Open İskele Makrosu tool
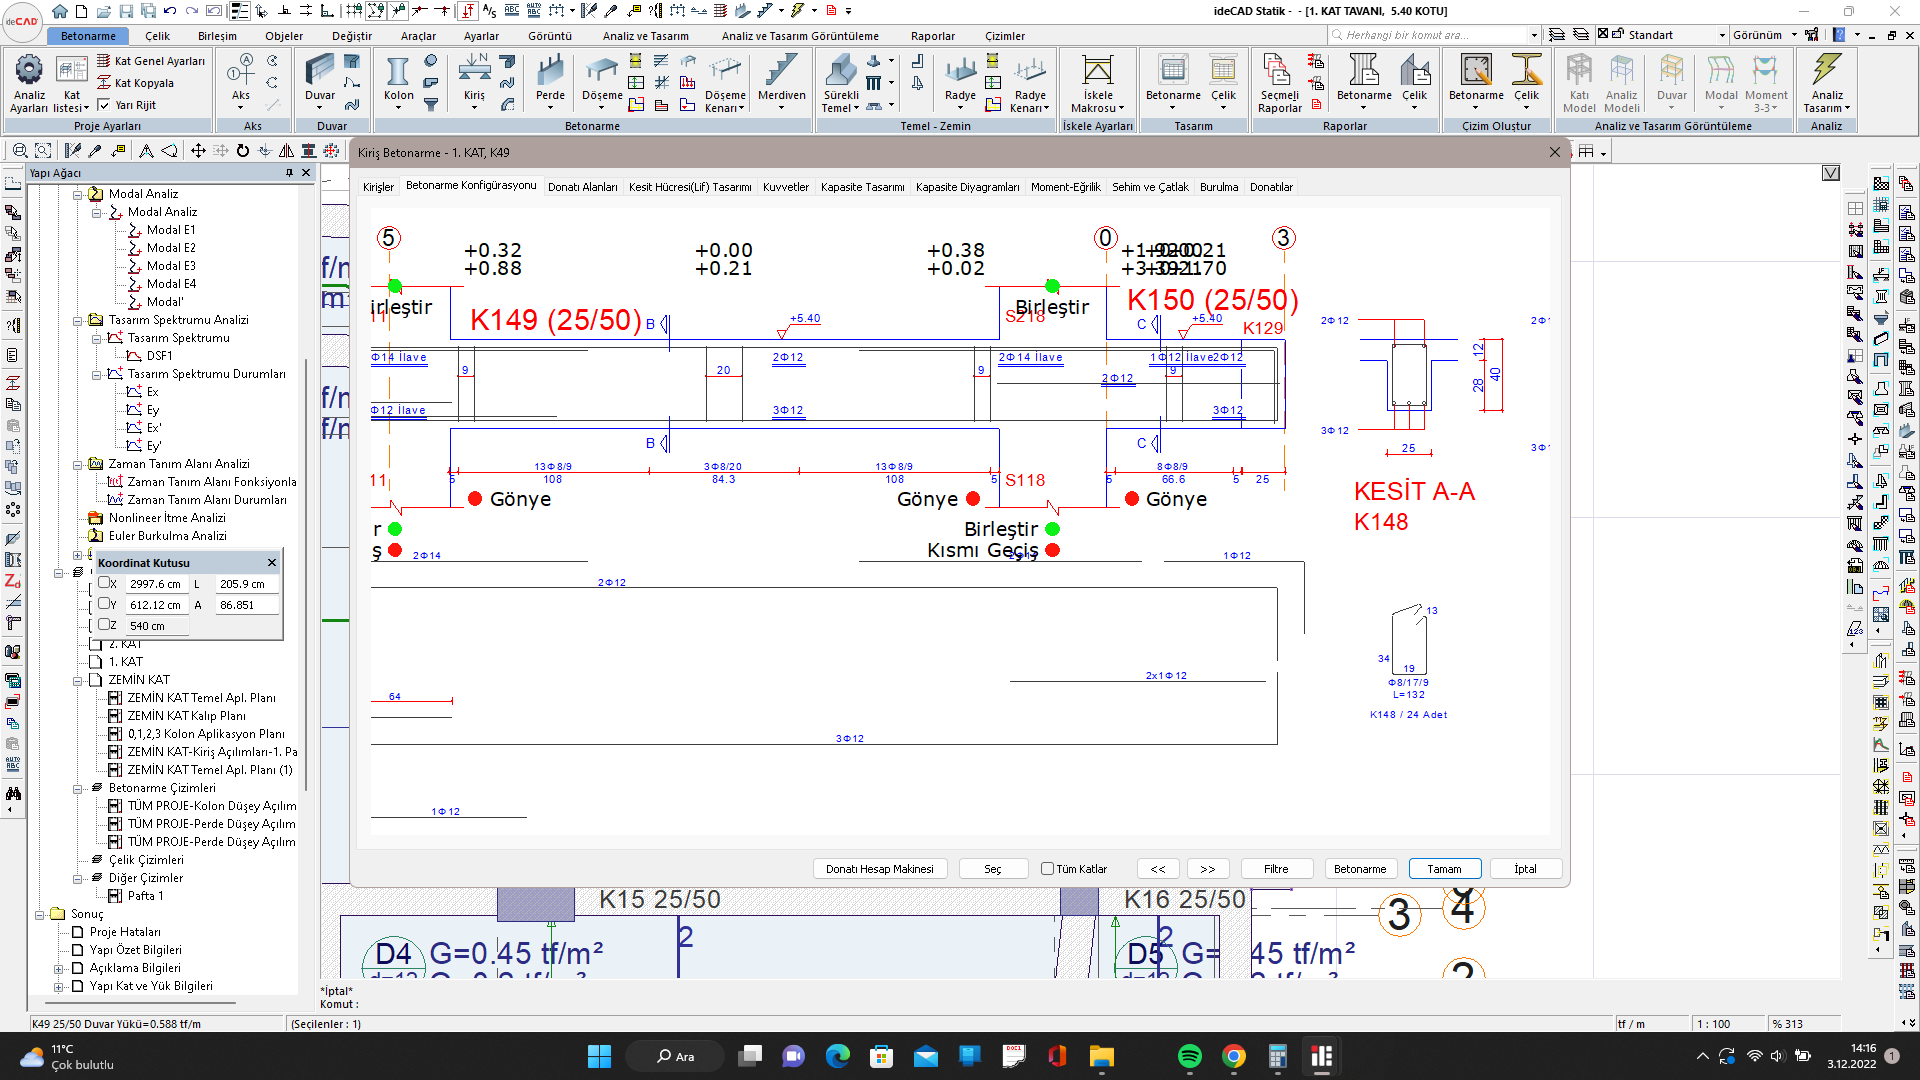The image size is (1920, 1080). (1097, 82)
